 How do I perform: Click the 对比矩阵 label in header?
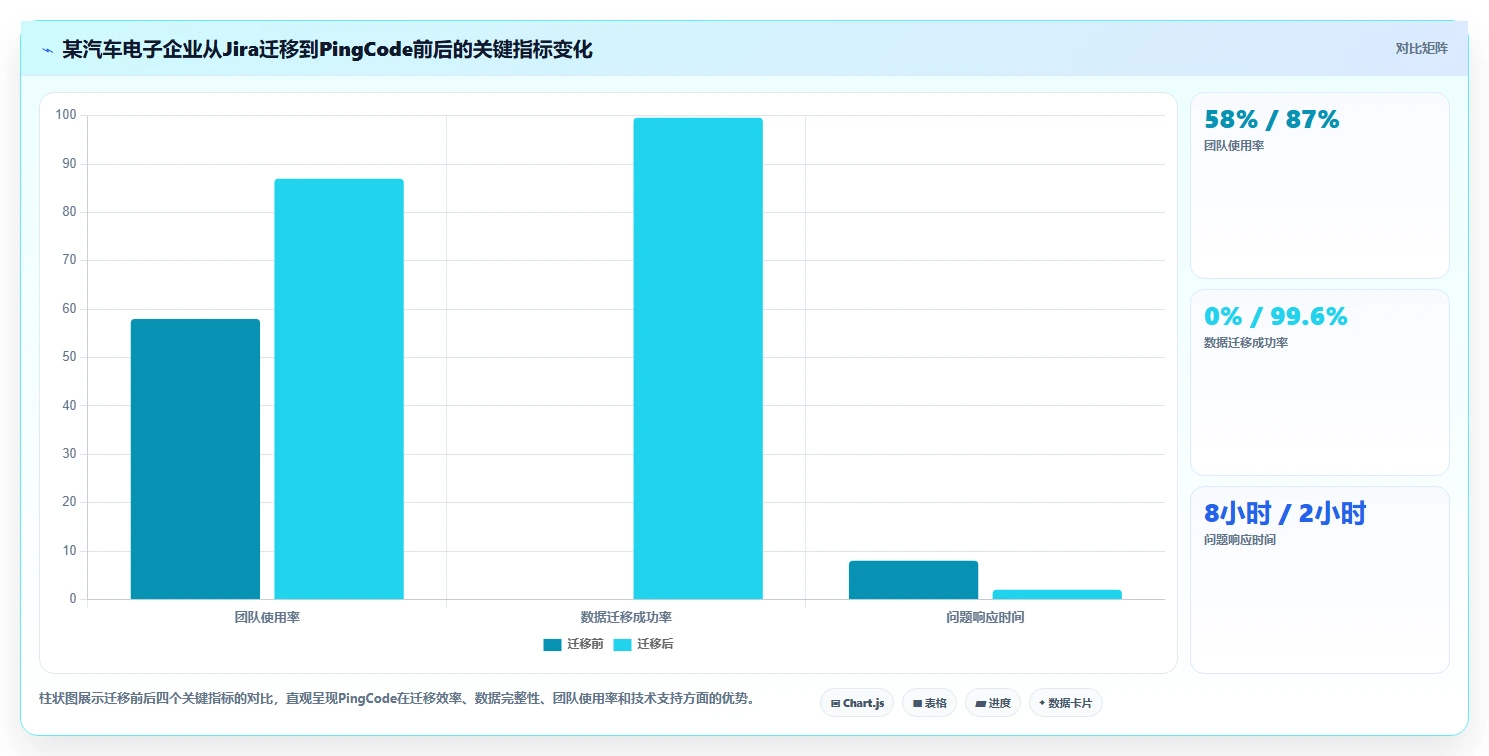(x=1421, y=48)
